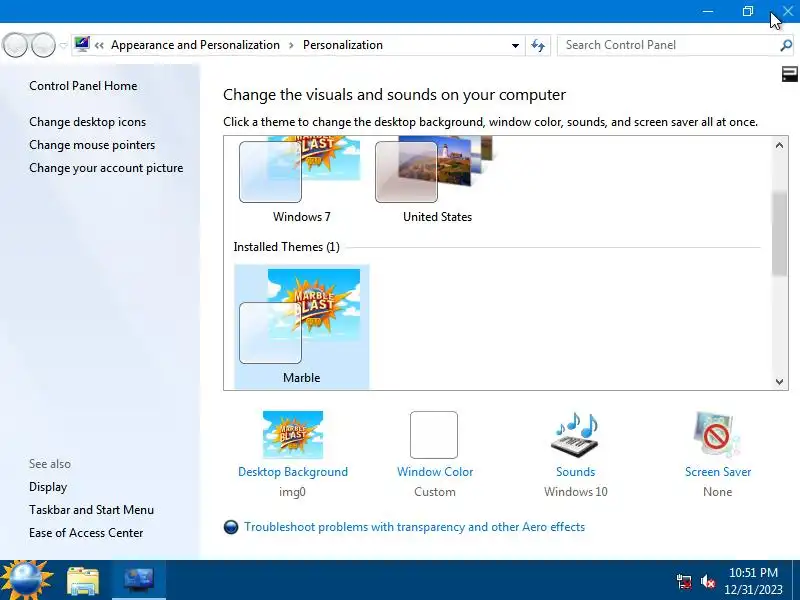Open the address bar history dropdown
800x600 pixels.
(515, 45)
